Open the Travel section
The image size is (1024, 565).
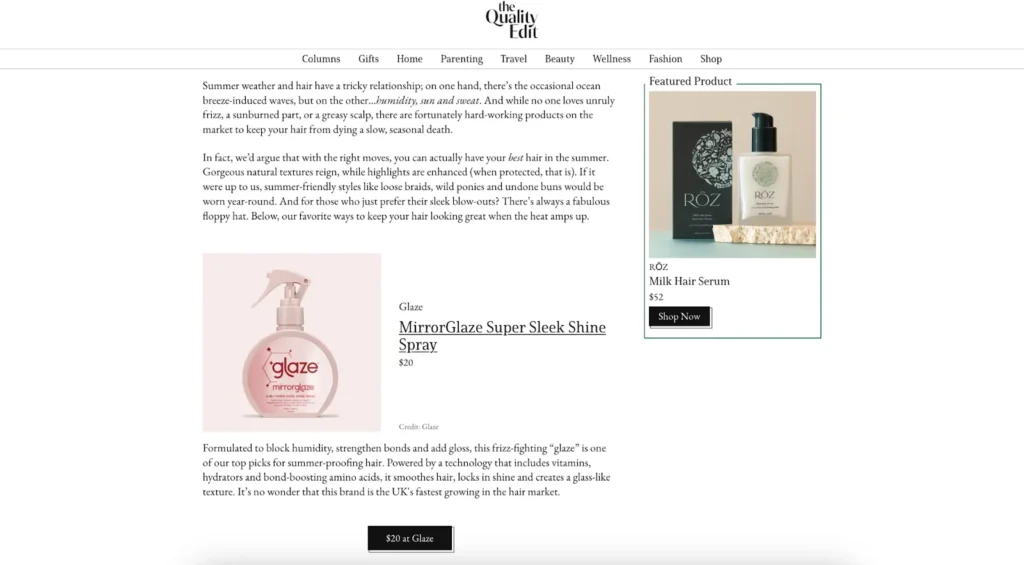click(x=513, y=59)
